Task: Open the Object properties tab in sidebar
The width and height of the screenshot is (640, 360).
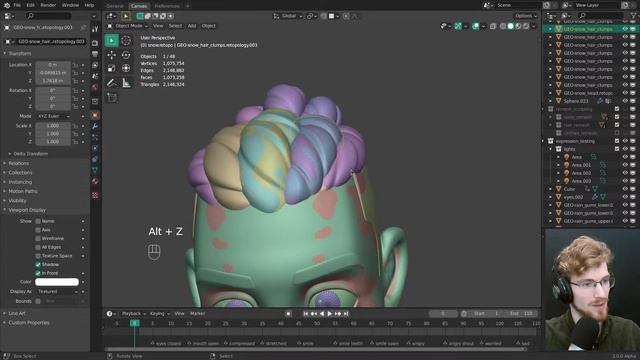Action: (x=95, y=116)
